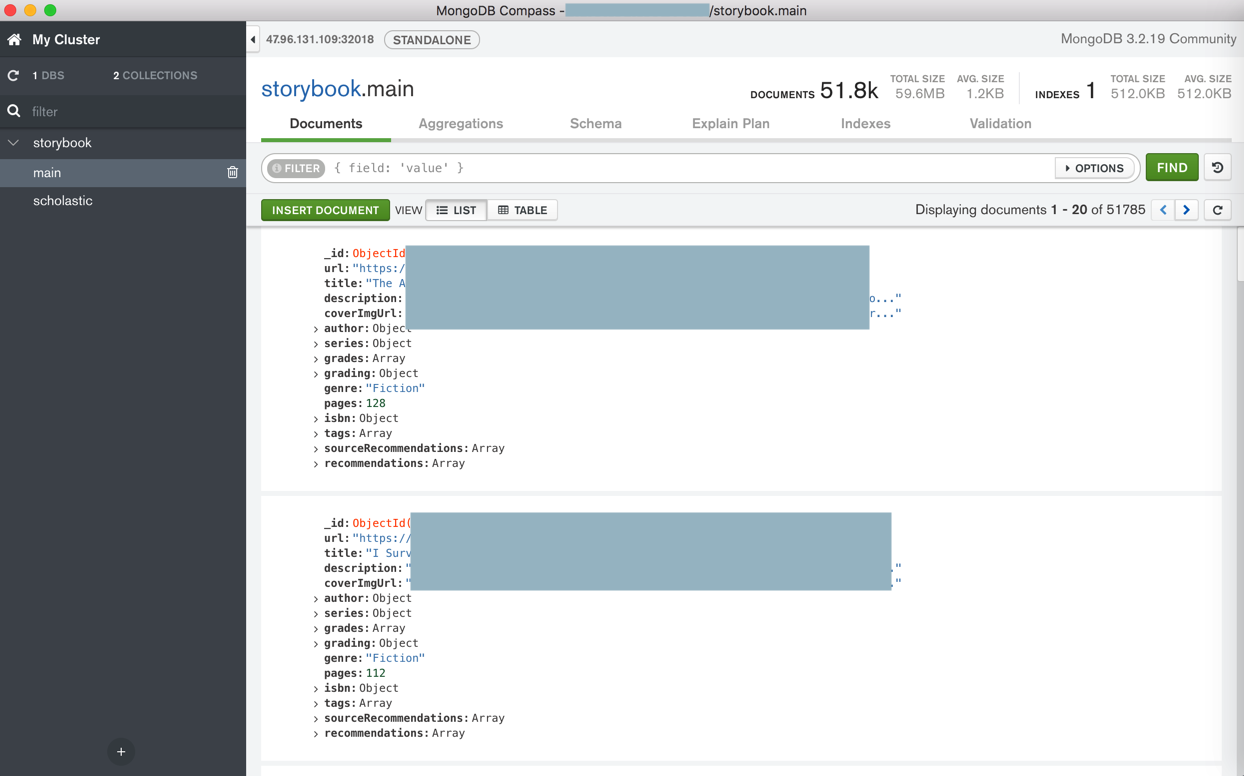This screenshot has height=776, width=1244.
Task: Delete the main collection via trash icon
Action: coord(232,173)
